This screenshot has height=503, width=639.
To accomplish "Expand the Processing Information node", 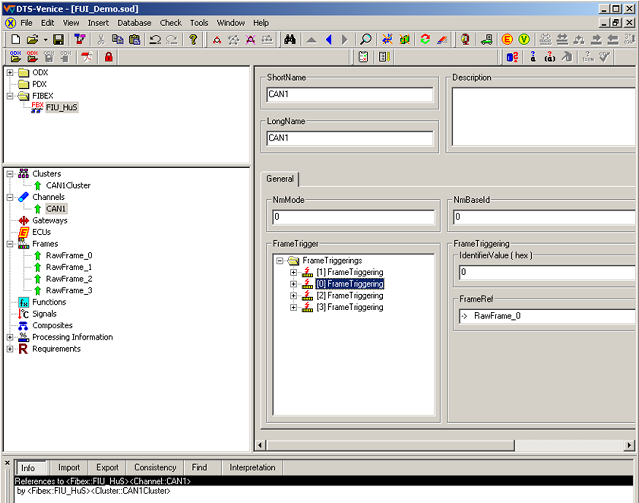I will (x=10, y=338).
